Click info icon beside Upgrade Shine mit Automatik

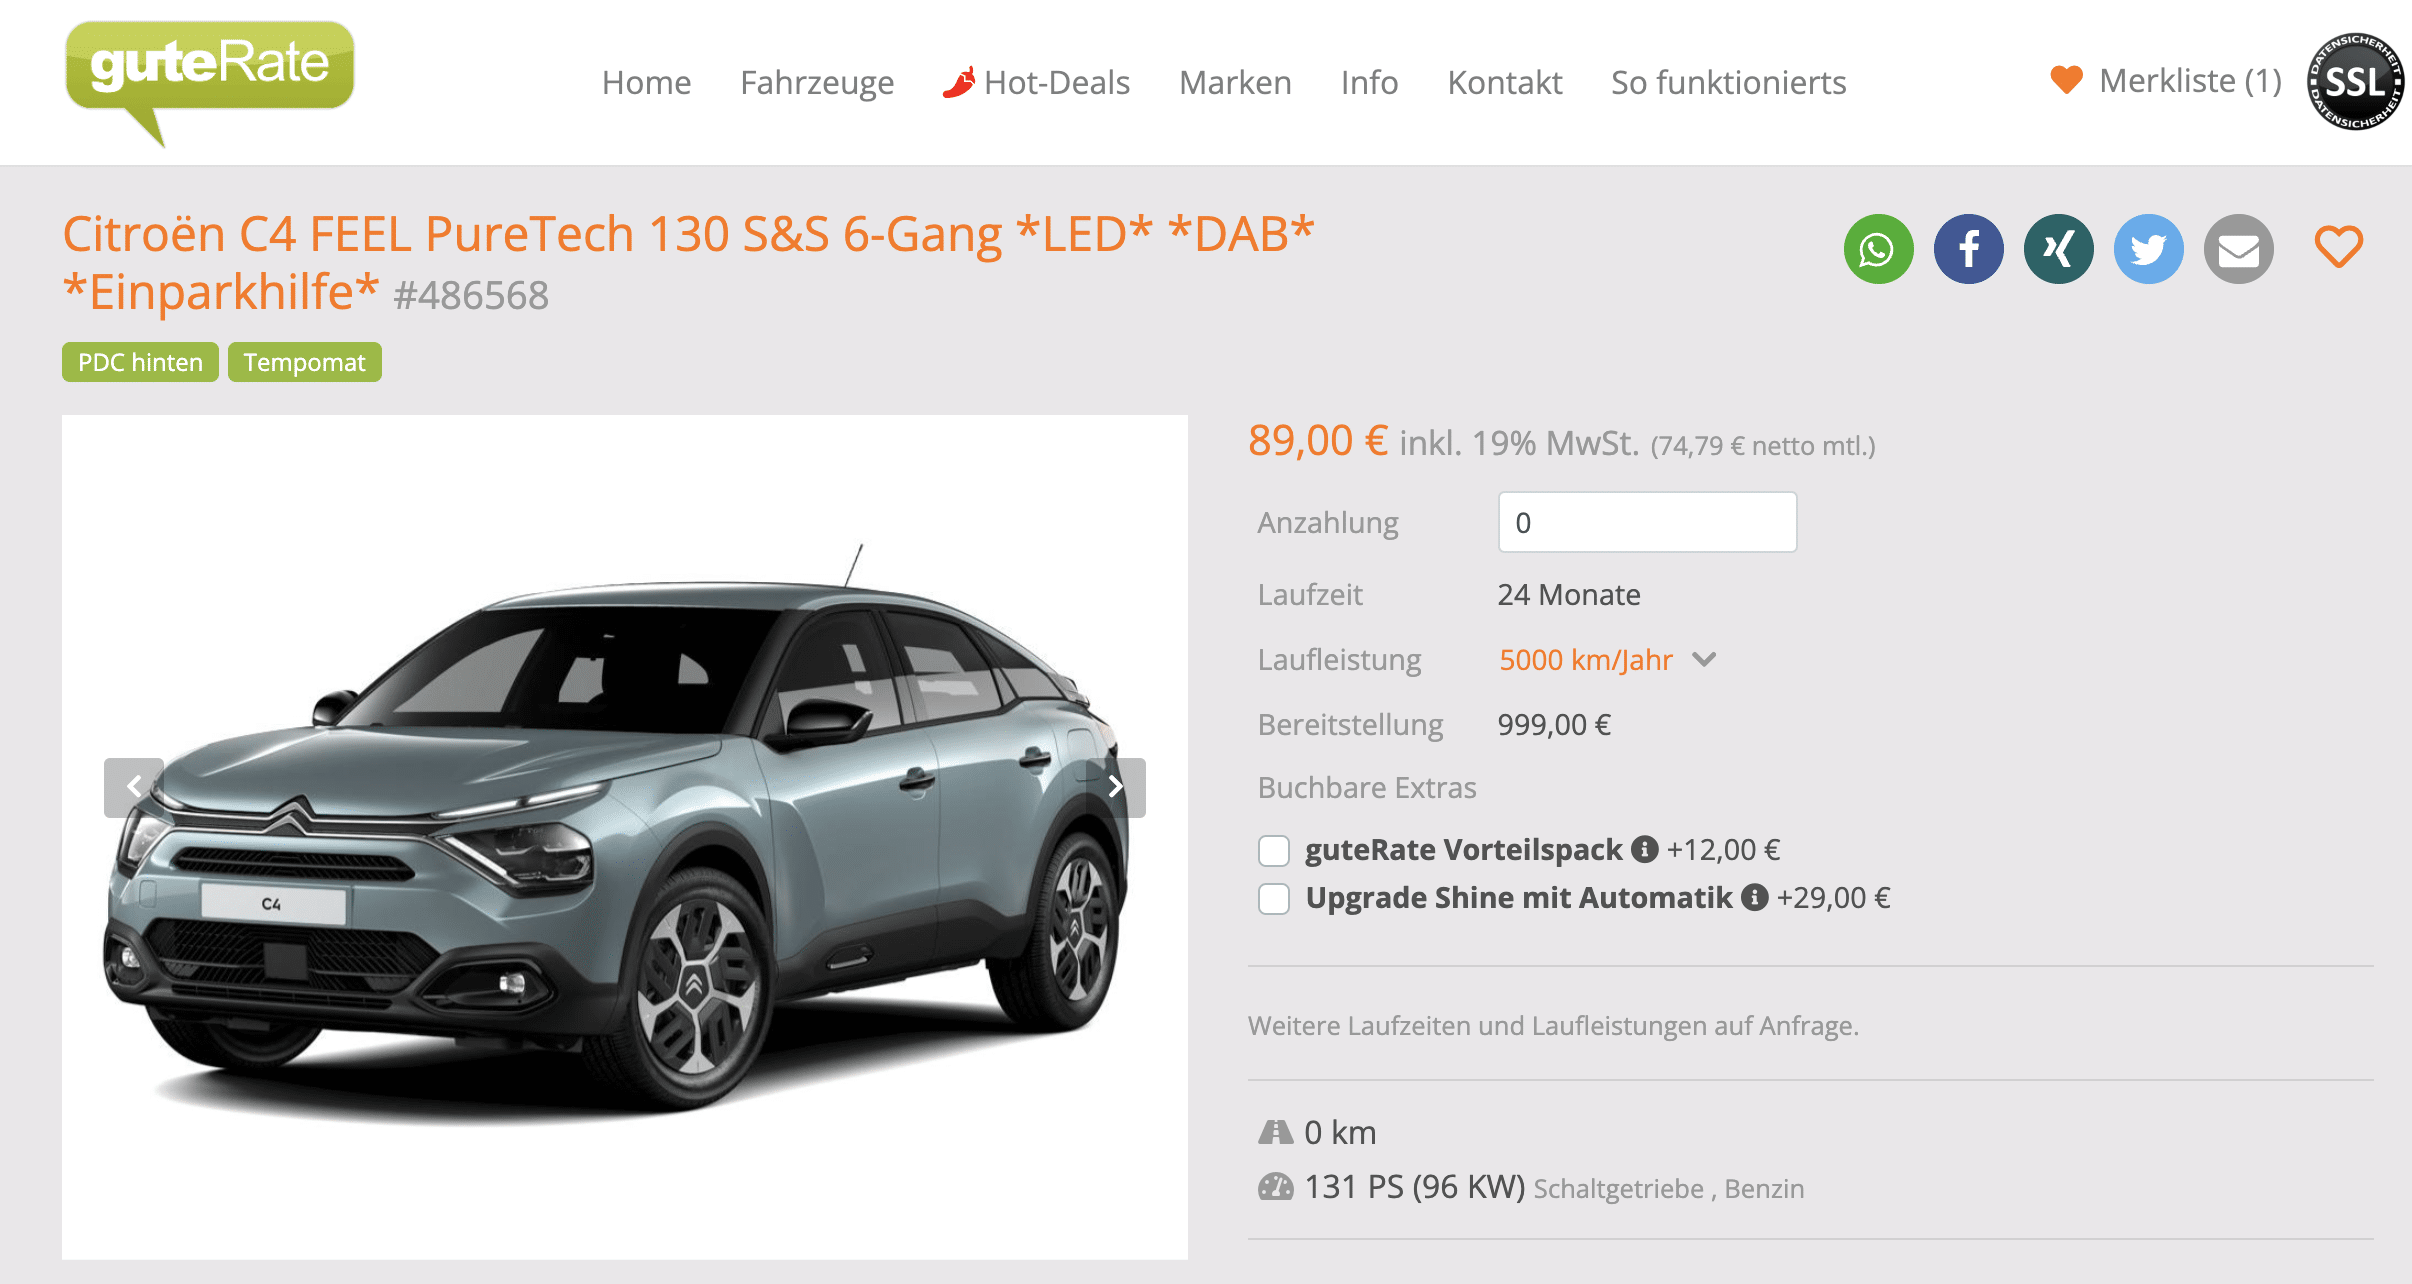(1754, 897)
